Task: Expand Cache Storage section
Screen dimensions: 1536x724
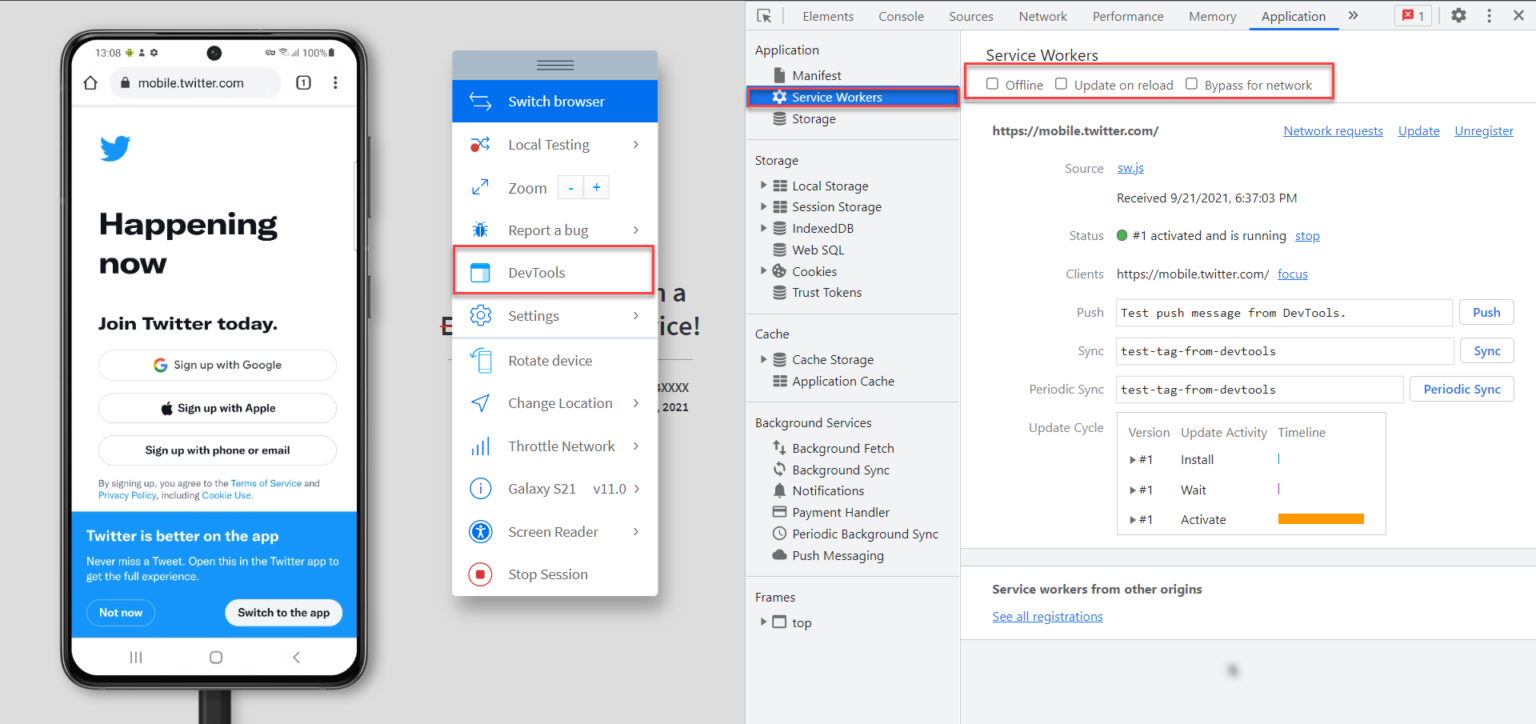Action: (x=763, y=359)
